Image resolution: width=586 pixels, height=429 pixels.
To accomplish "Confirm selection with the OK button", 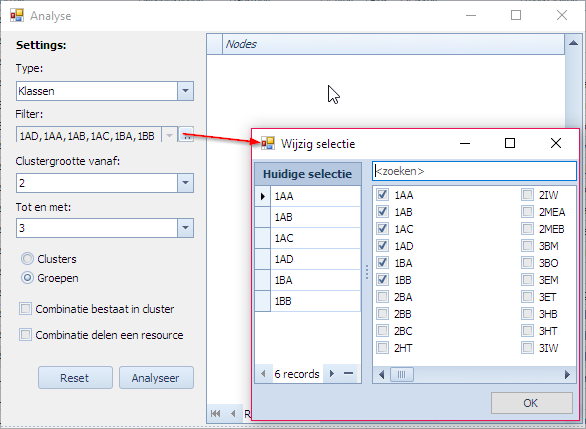I will [x=531, y=403].
